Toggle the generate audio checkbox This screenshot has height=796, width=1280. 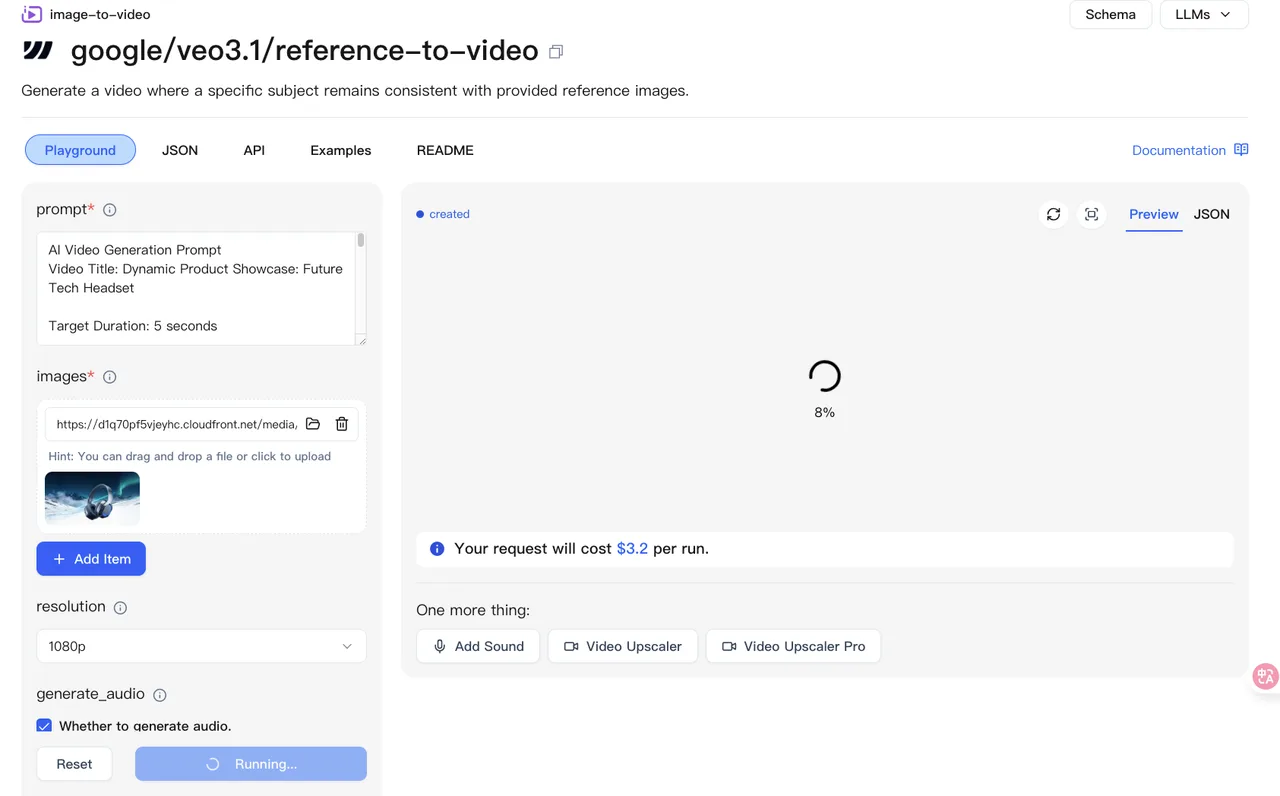(x=44, y=726)
